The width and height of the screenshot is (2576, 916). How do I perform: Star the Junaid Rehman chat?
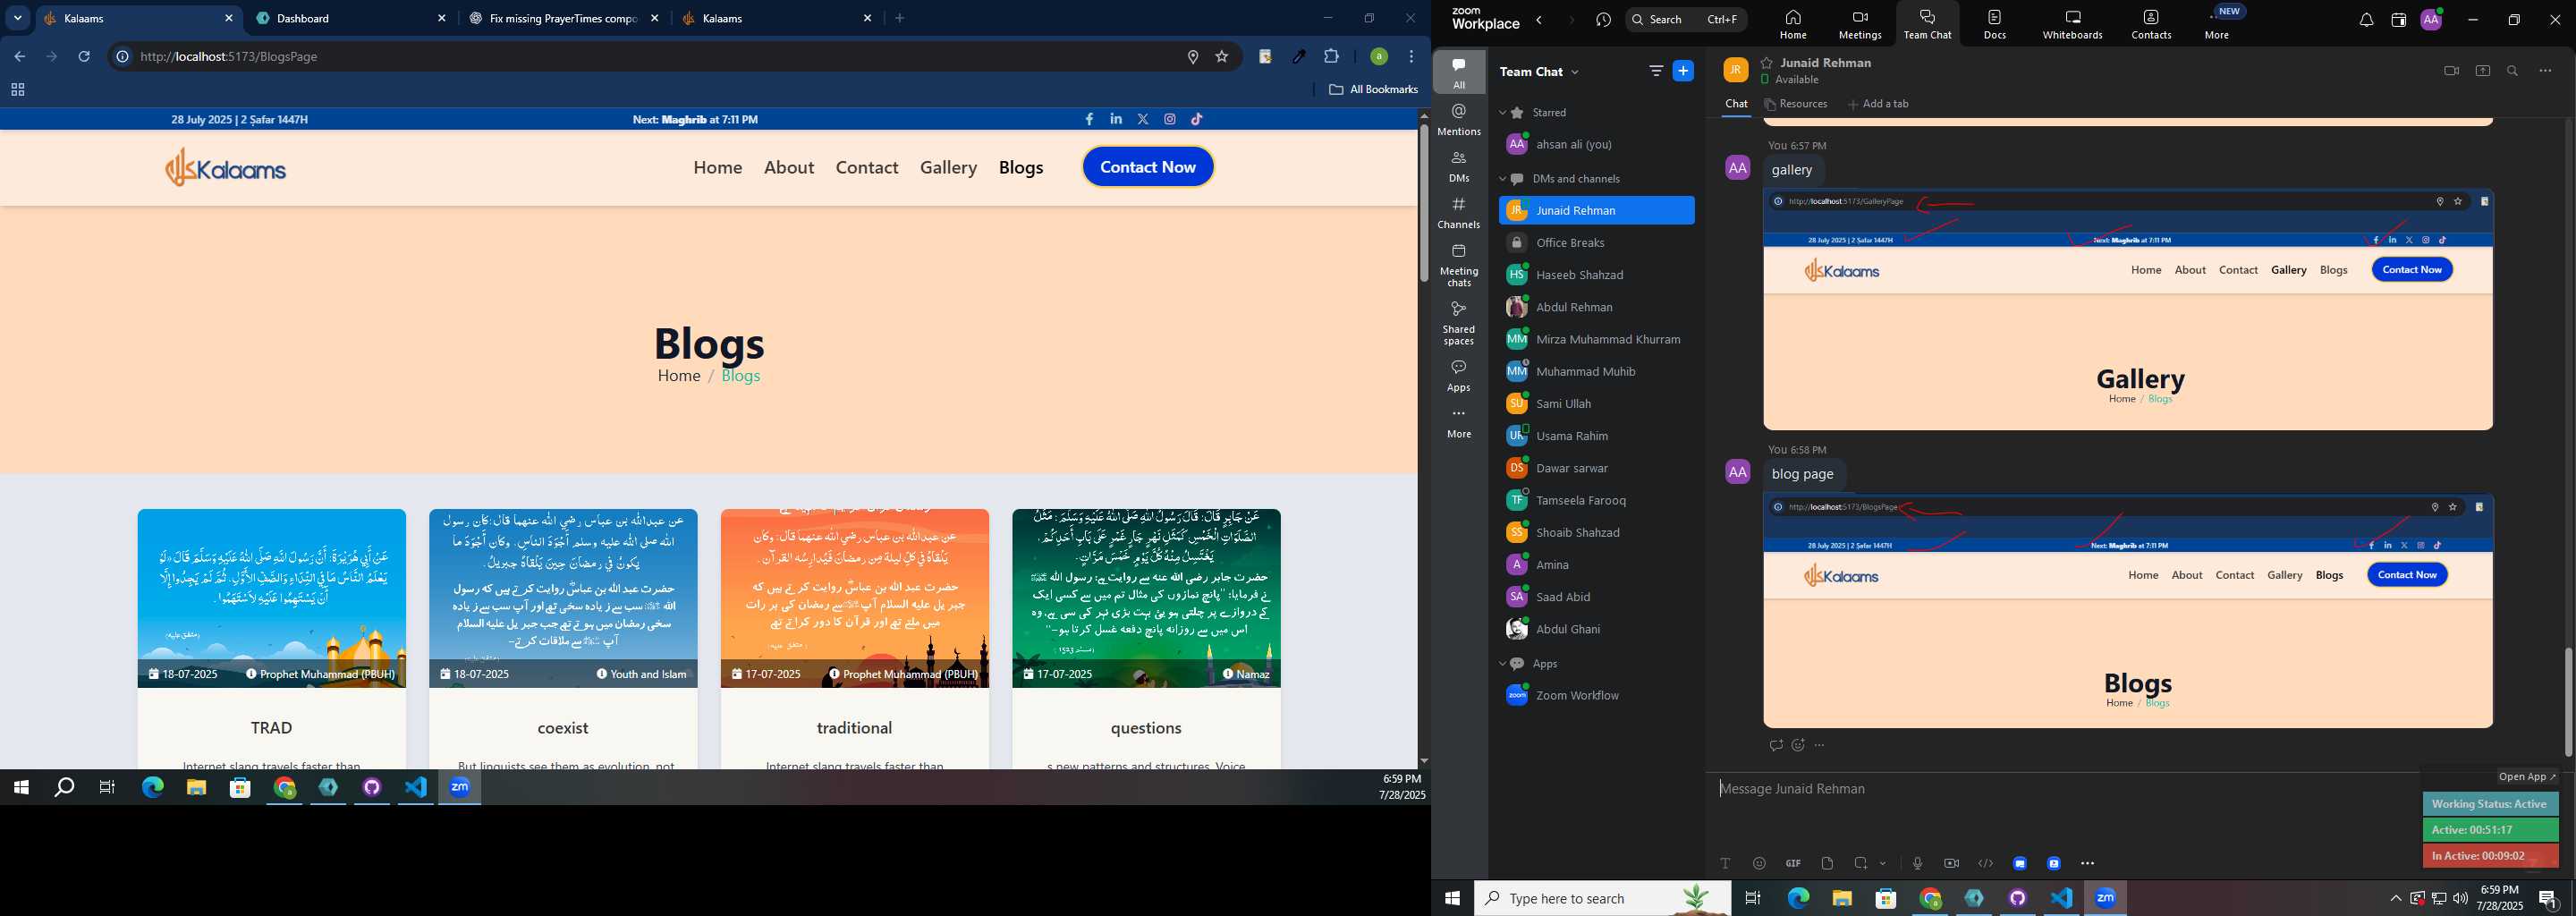point(1767,62)
